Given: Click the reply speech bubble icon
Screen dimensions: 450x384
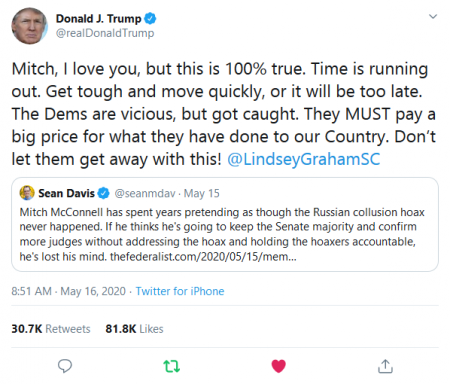Looking at the screenshot, I should (x=65, y=366).
